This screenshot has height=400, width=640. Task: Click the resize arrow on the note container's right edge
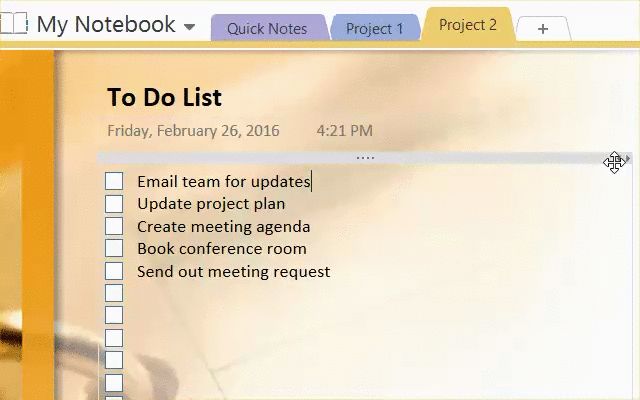[627, 159]
